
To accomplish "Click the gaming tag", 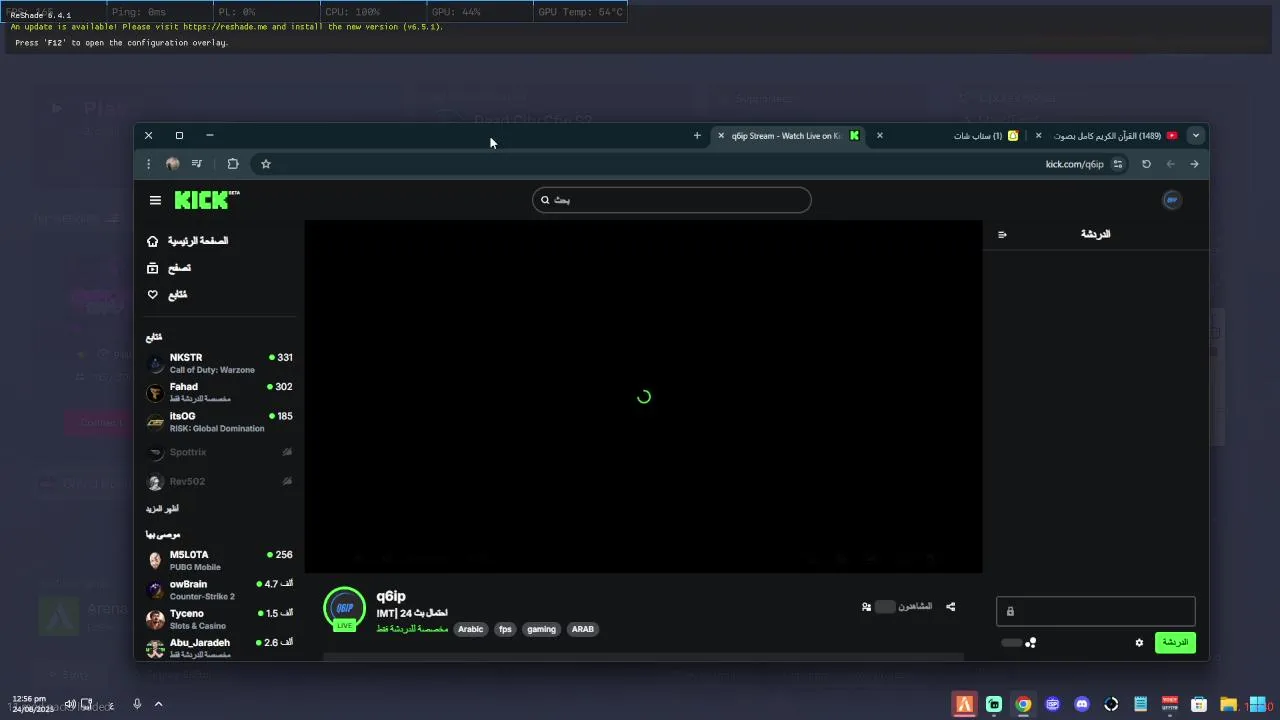I will [541, 629].
